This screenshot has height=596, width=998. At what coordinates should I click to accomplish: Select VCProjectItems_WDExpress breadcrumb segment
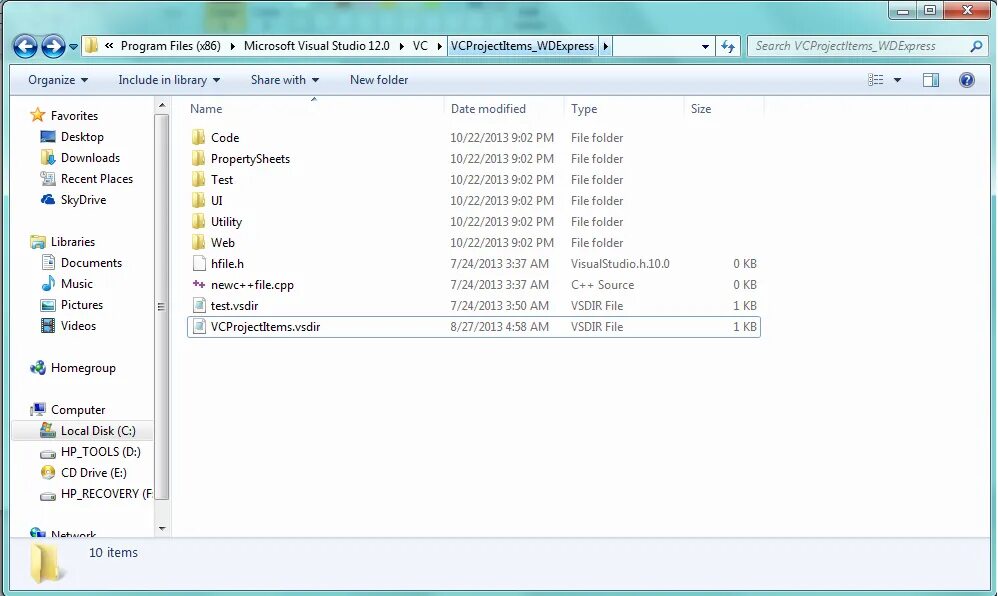(x=523, y=46)
